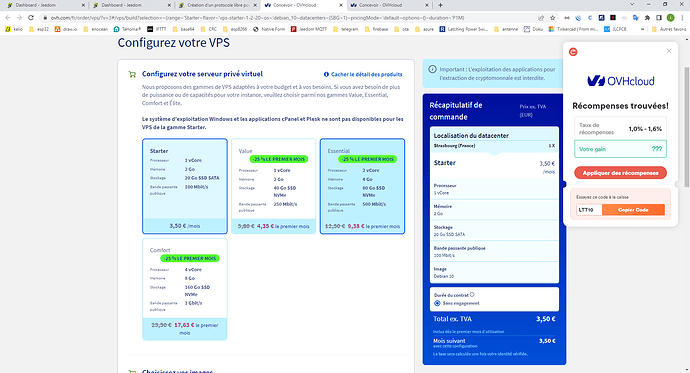The image size is (690, 373).
Task: Select the Value VPS plan card
Action: pos(273,186)
